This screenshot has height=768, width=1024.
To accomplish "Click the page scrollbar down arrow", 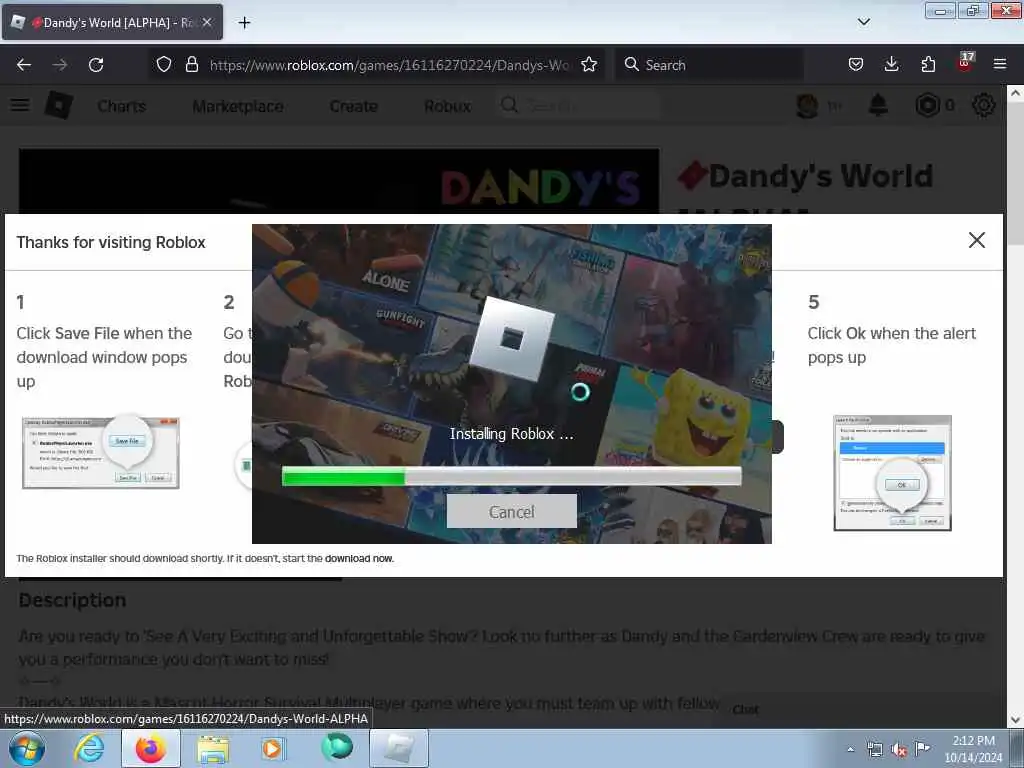I will (x=1015, y=720).
